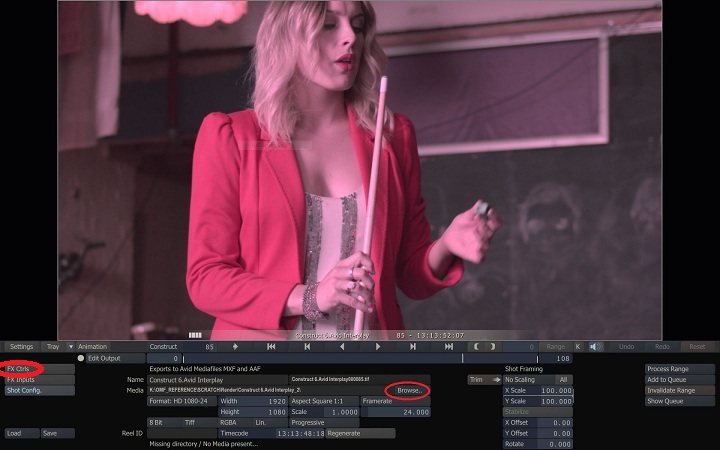Click the Stabilize button
Screen dimensions: 720x450
point(538,412)
